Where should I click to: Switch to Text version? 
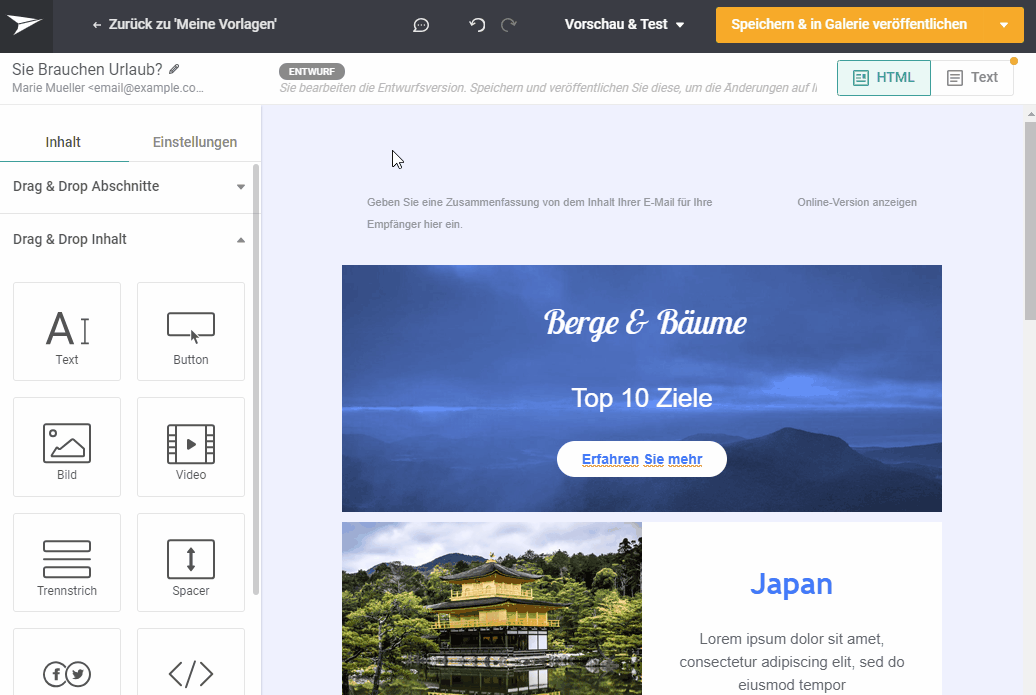point(972,78)
